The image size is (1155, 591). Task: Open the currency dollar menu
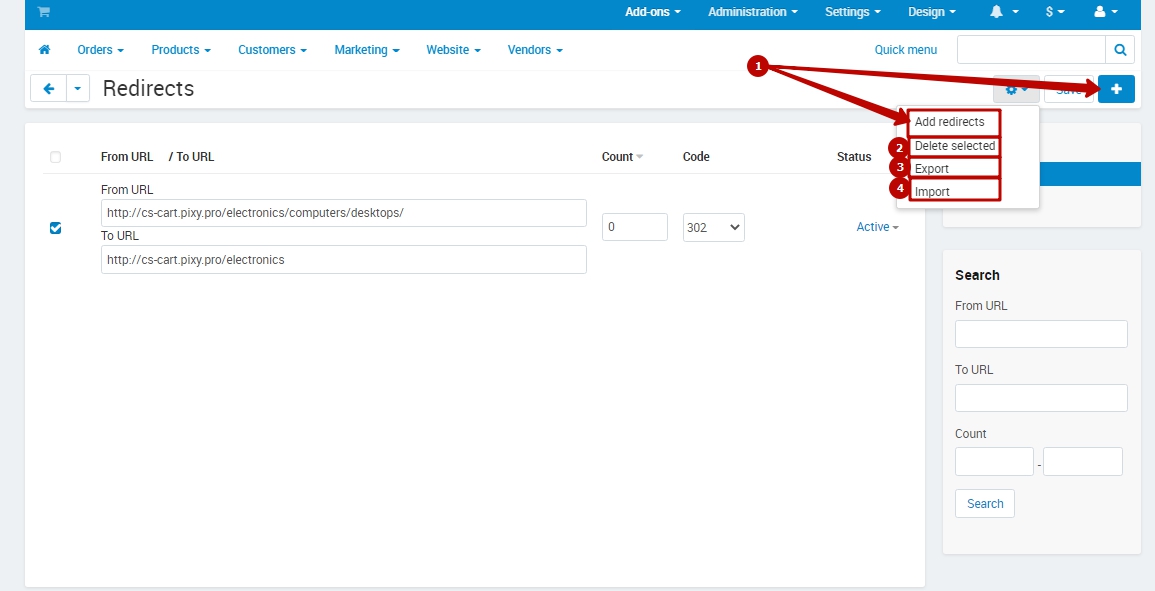[x=1055, y=12]
